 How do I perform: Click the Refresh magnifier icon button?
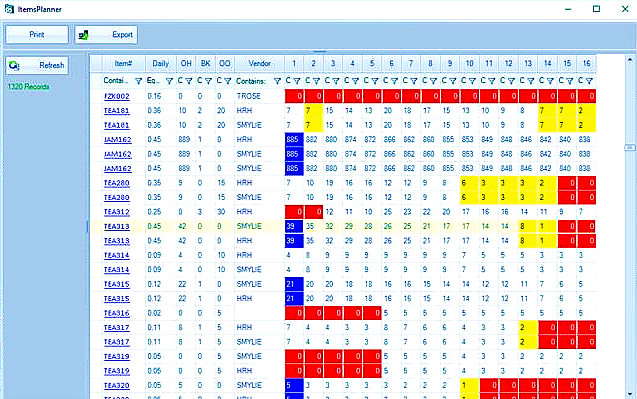pyautogui.click(x=37, y=65)
